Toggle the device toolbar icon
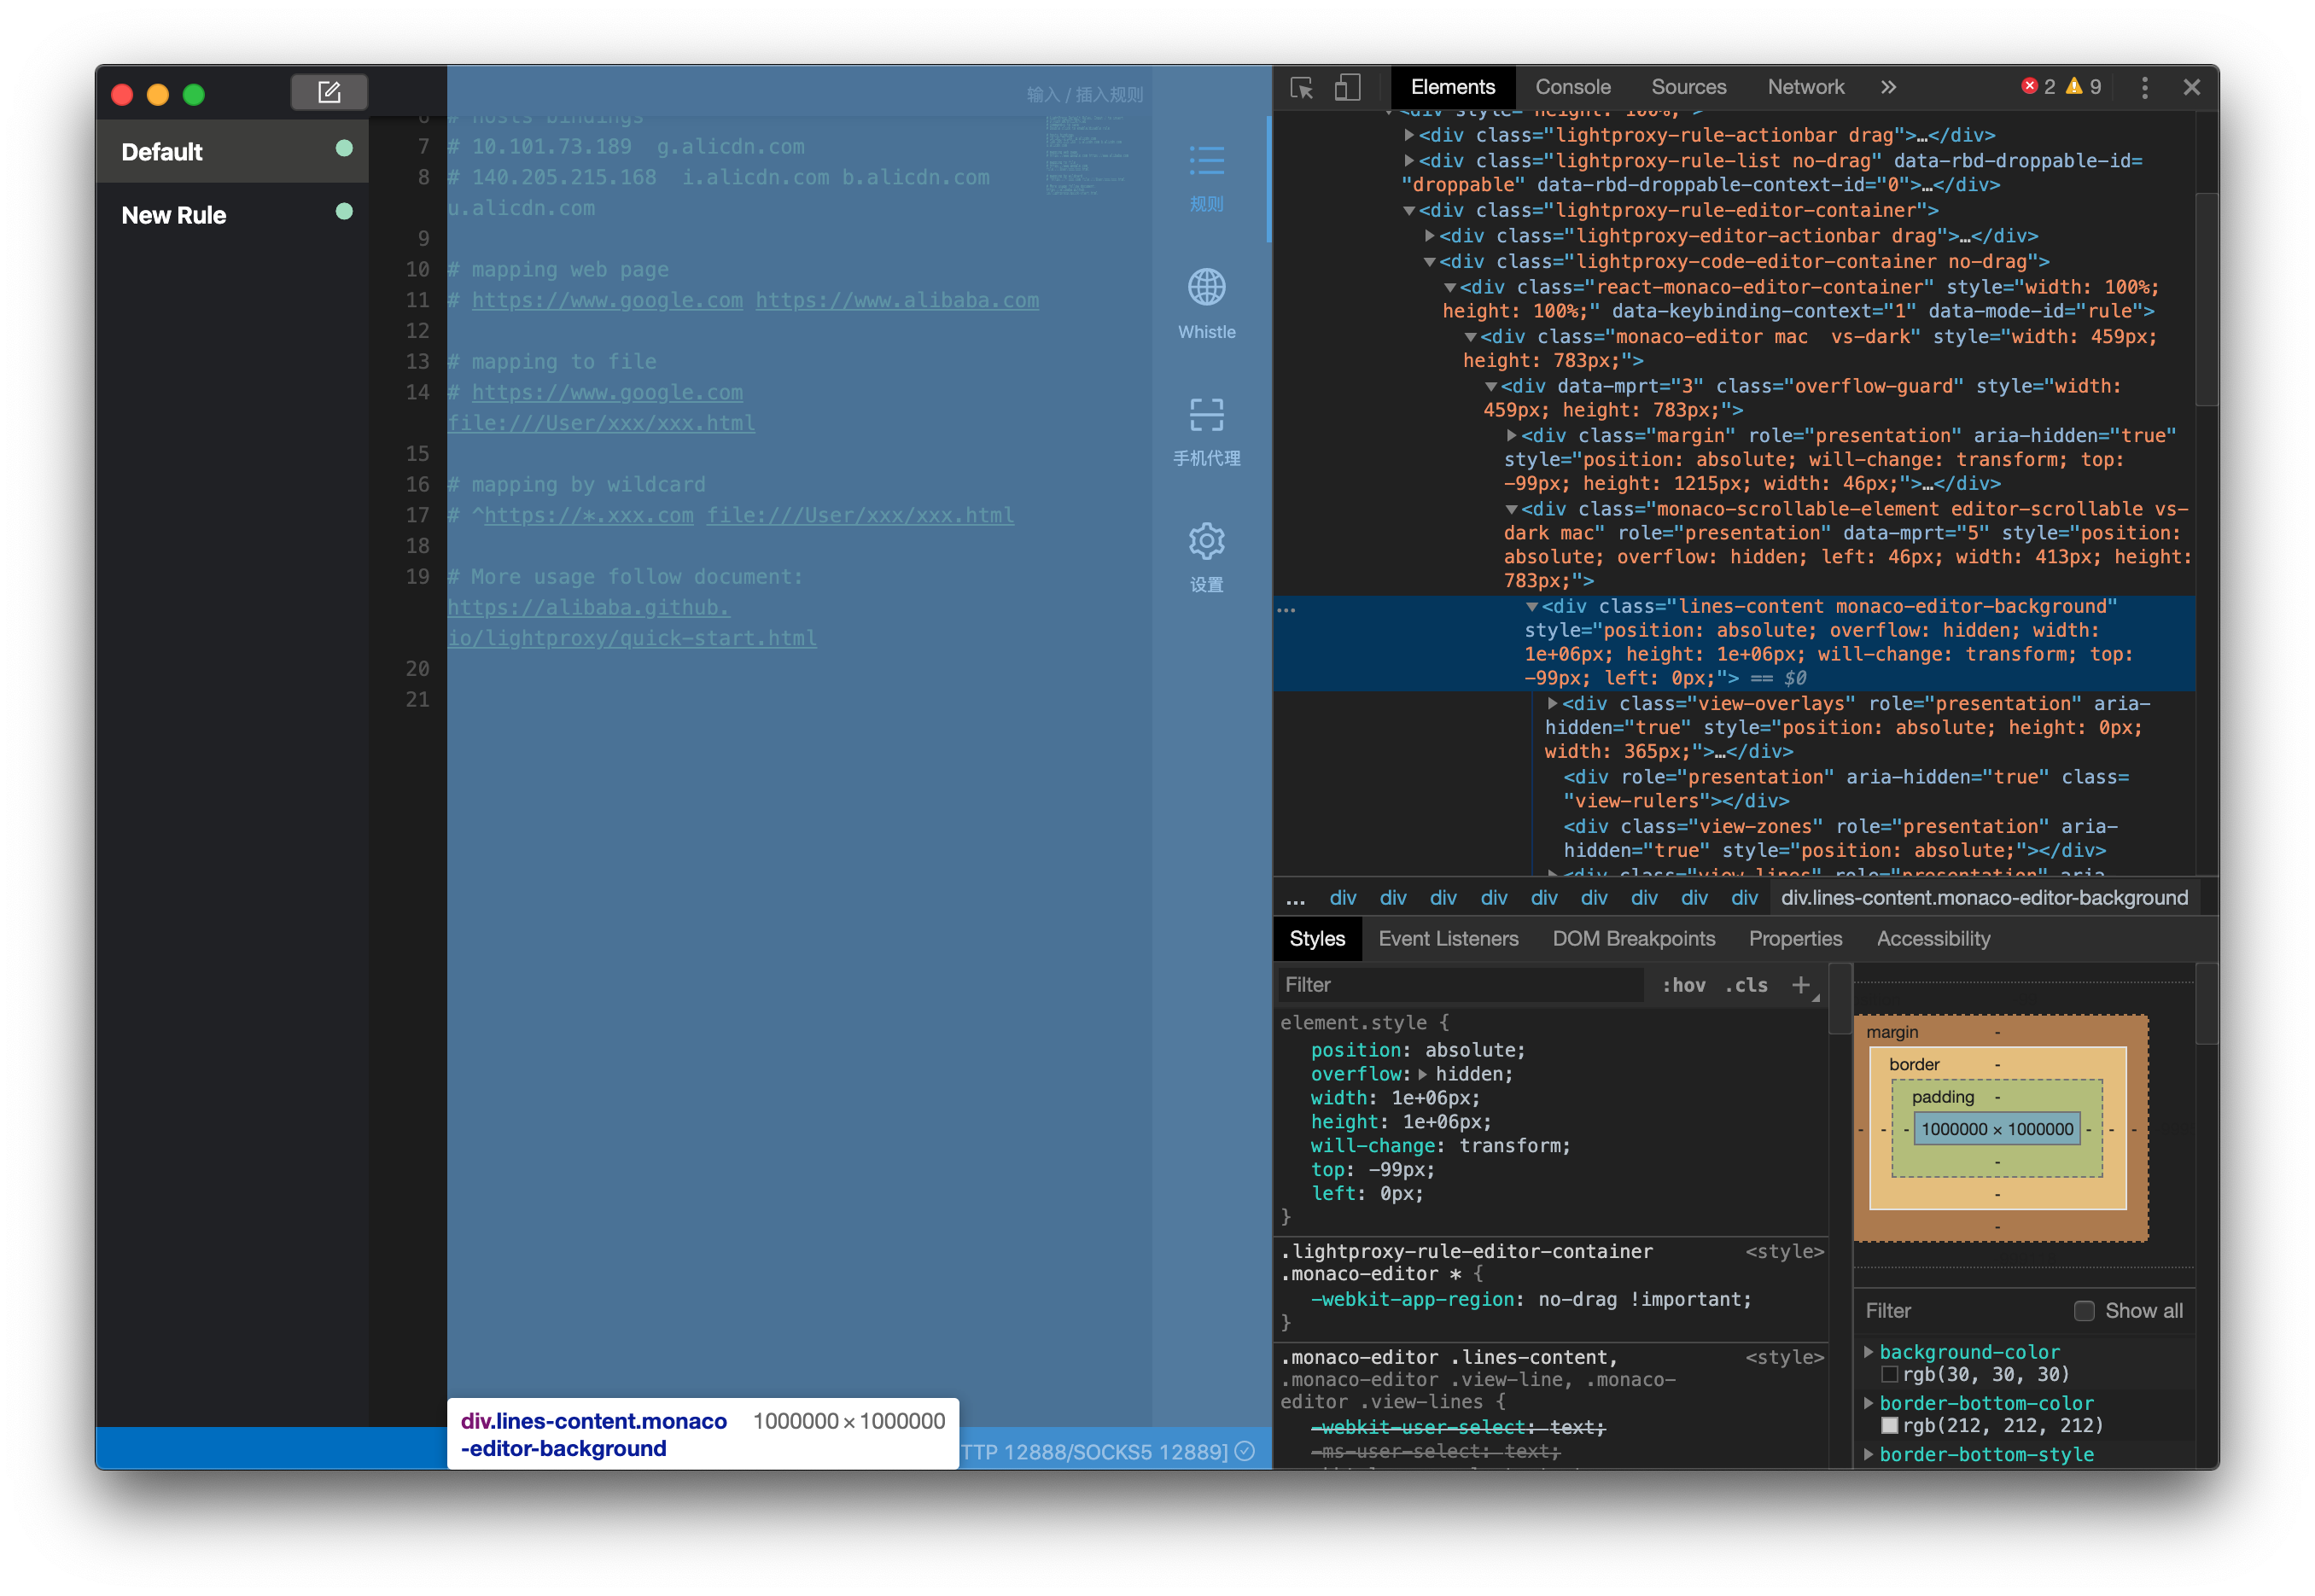The image size is (2315, 1596). [x=1347, y=88]
